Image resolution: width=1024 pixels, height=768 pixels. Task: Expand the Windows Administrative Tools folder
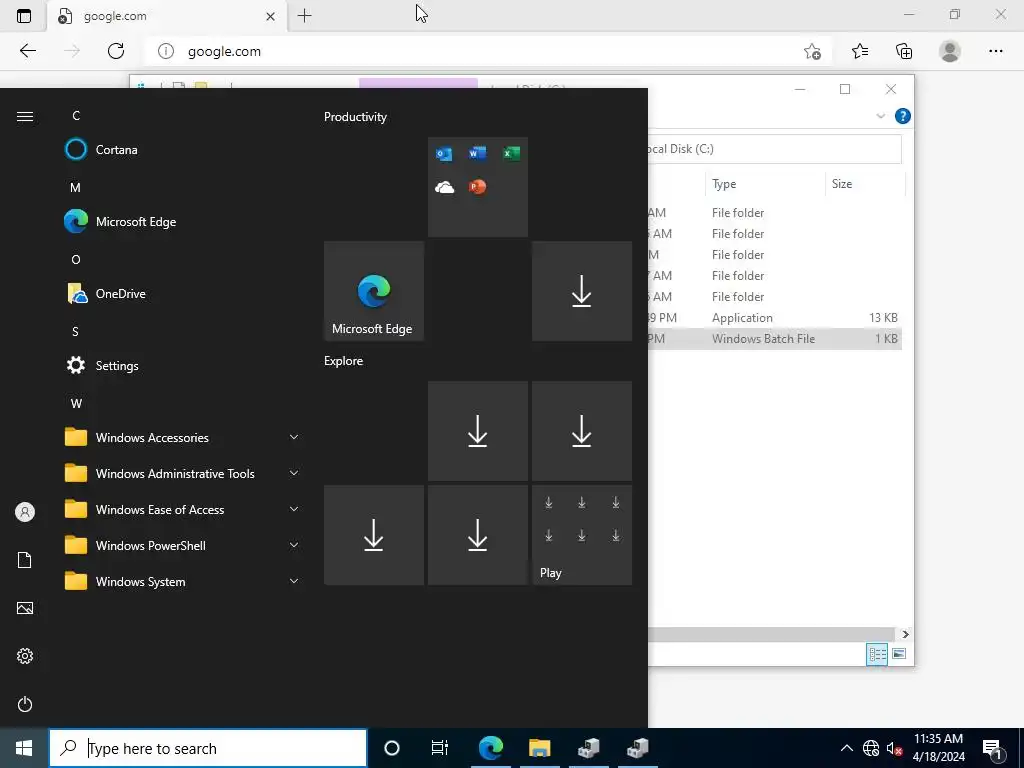(x=183, y=473)
